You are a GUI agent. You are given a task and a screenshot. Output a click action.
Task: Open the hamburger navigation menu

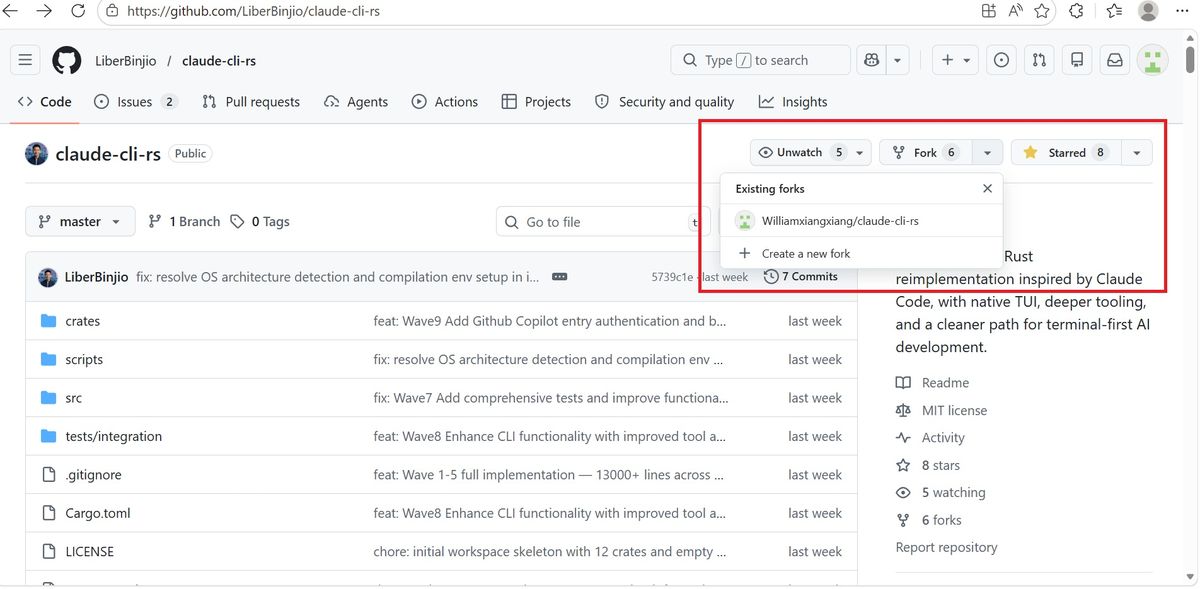coord(25,60)
